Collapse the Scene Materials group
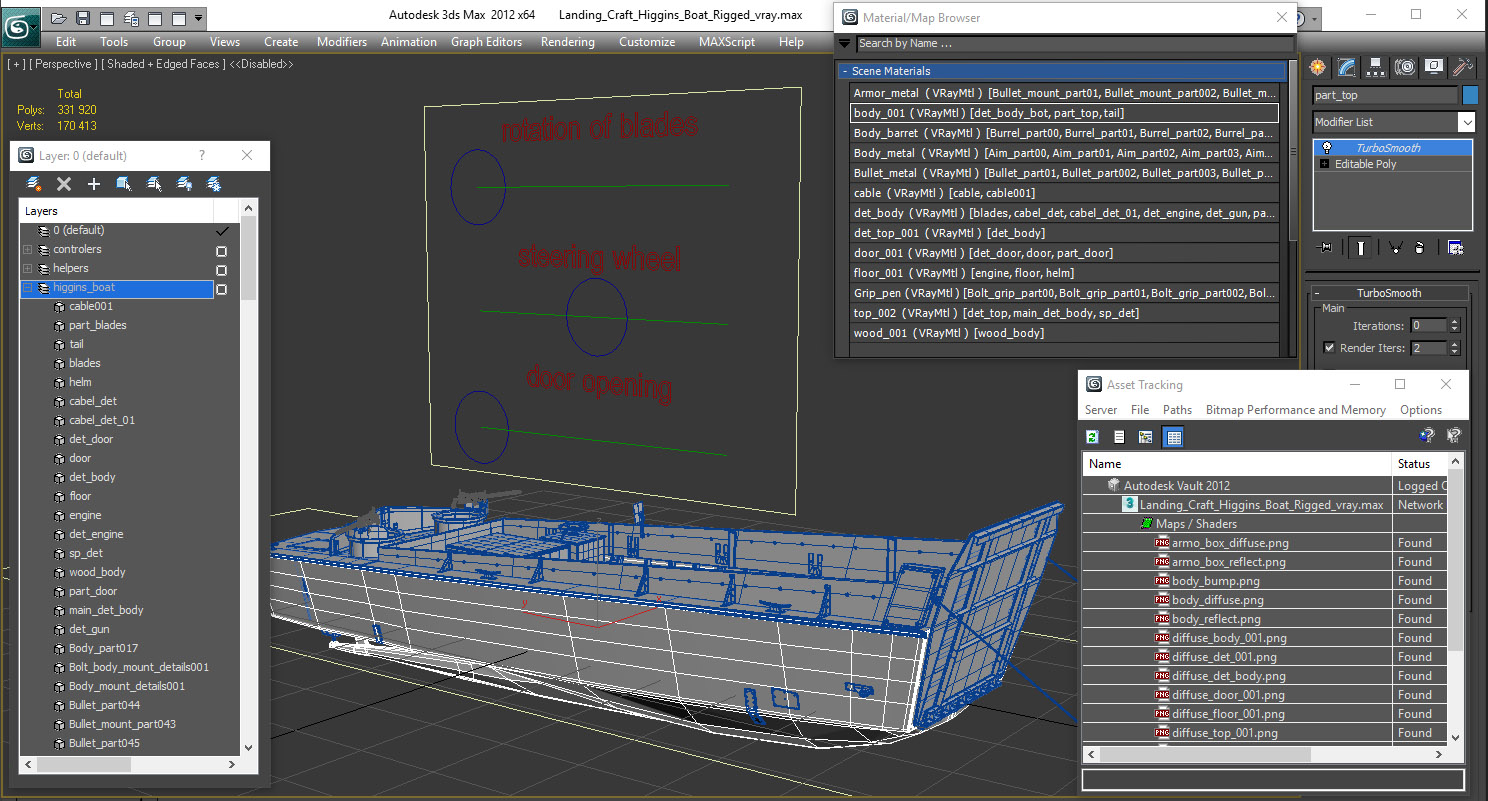Screen dimensions: 1488x801 pos(845,71)
